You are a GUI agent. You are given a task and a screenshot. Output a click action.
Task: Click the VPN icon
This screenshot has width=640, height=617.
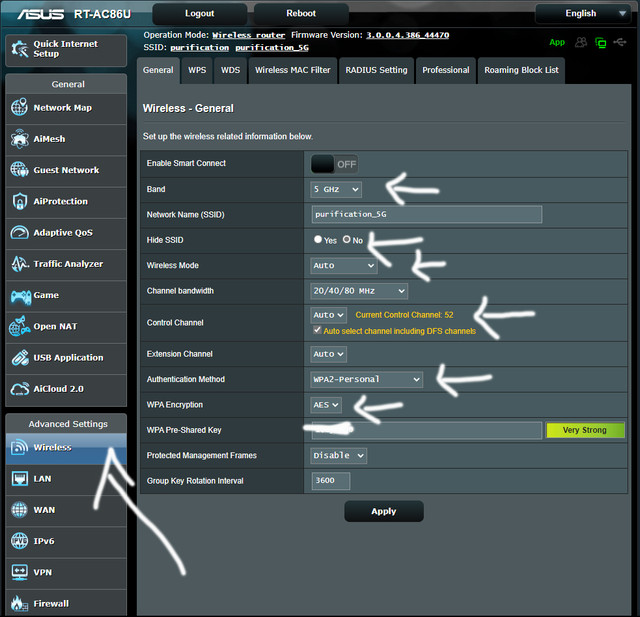[20, 572]
